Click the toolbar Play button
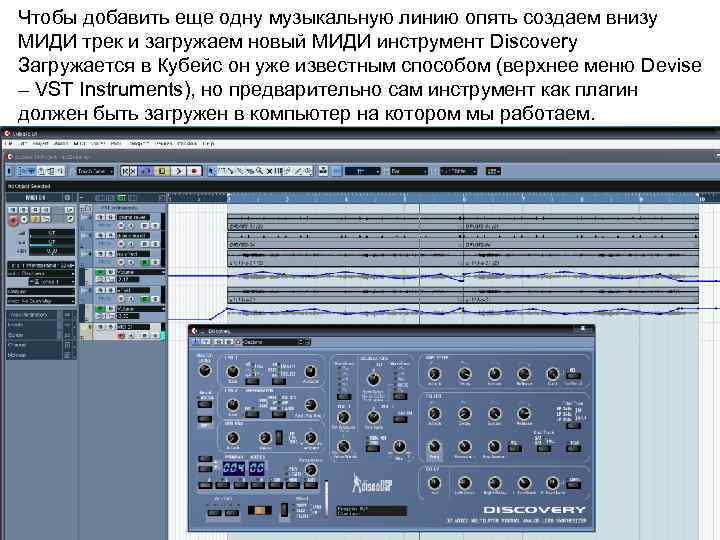The width and height of the screenshot is (720, 540). pyautogui.click(x=179, y=171)
